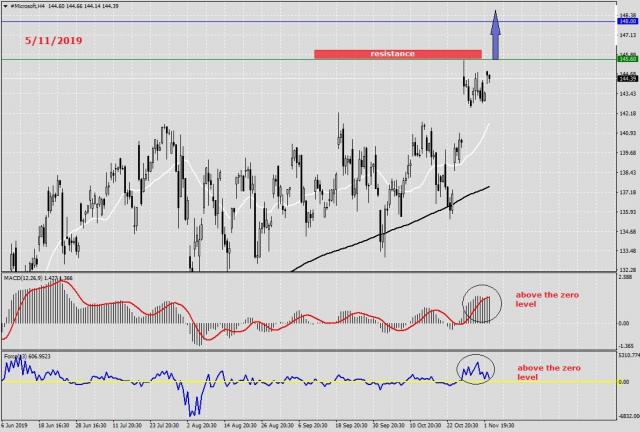Click the 5/11/2019 date label

click(56, 41)
